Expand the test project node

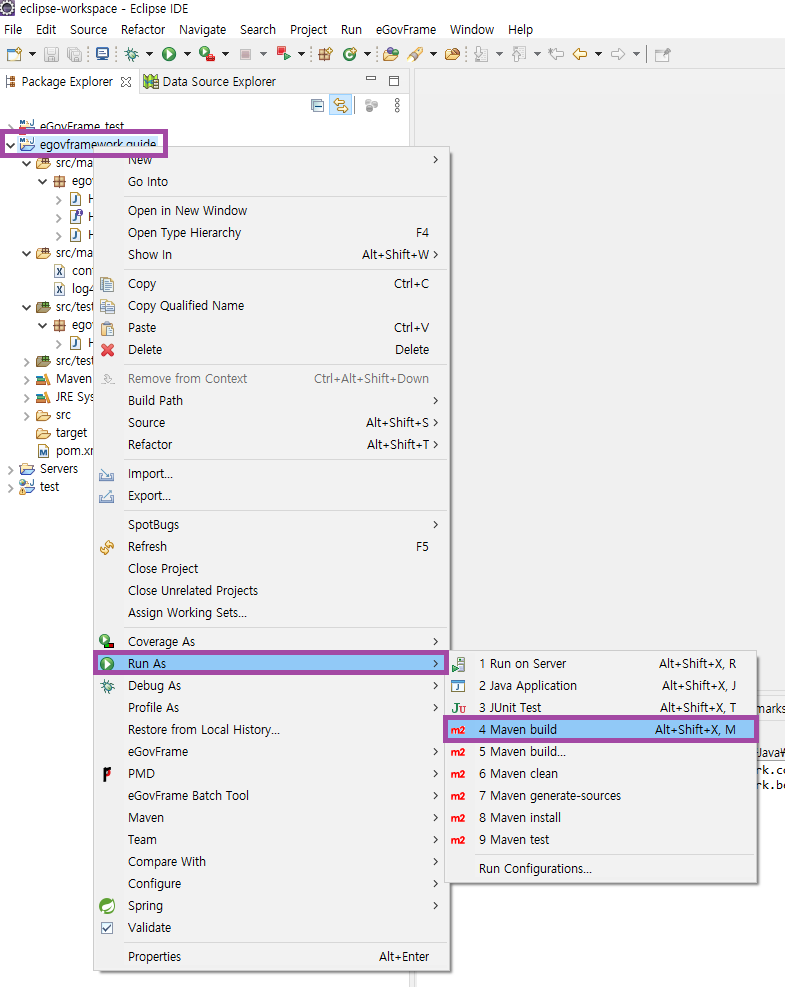(11, 487)
